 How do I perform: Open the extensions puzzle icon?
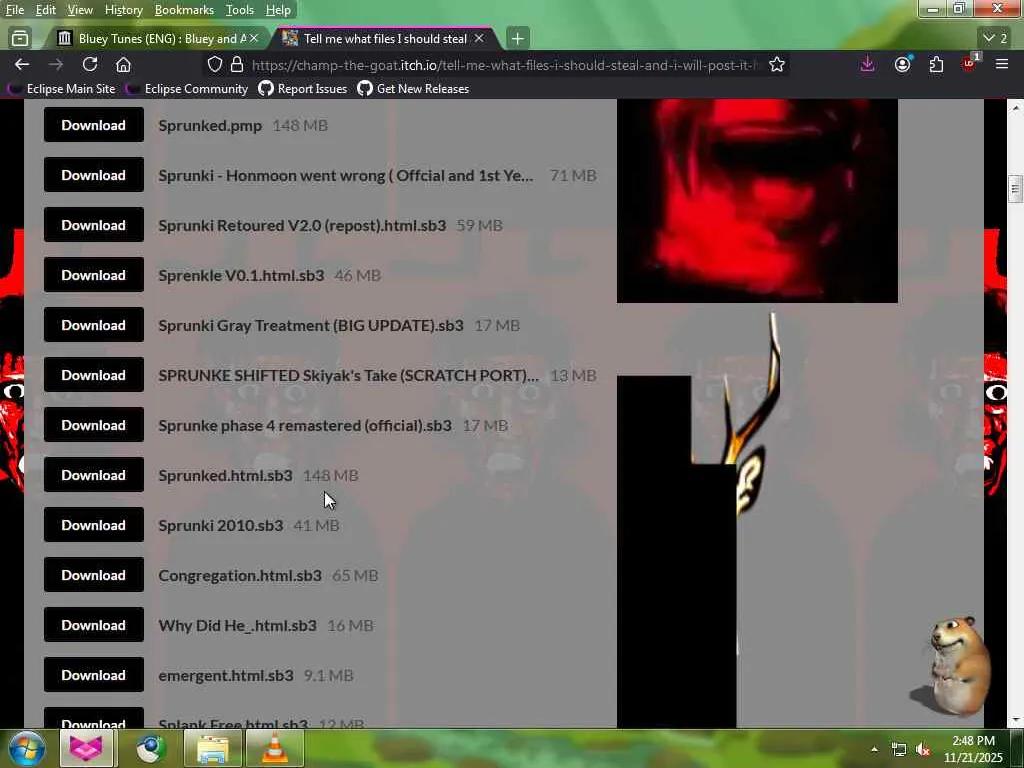point(936,64)
